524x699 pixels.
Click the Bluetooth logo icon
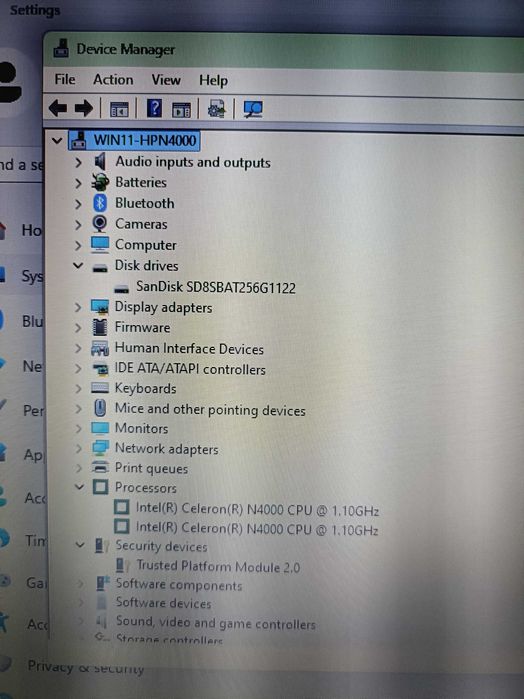pyautogui.click(x=100, y=203)
